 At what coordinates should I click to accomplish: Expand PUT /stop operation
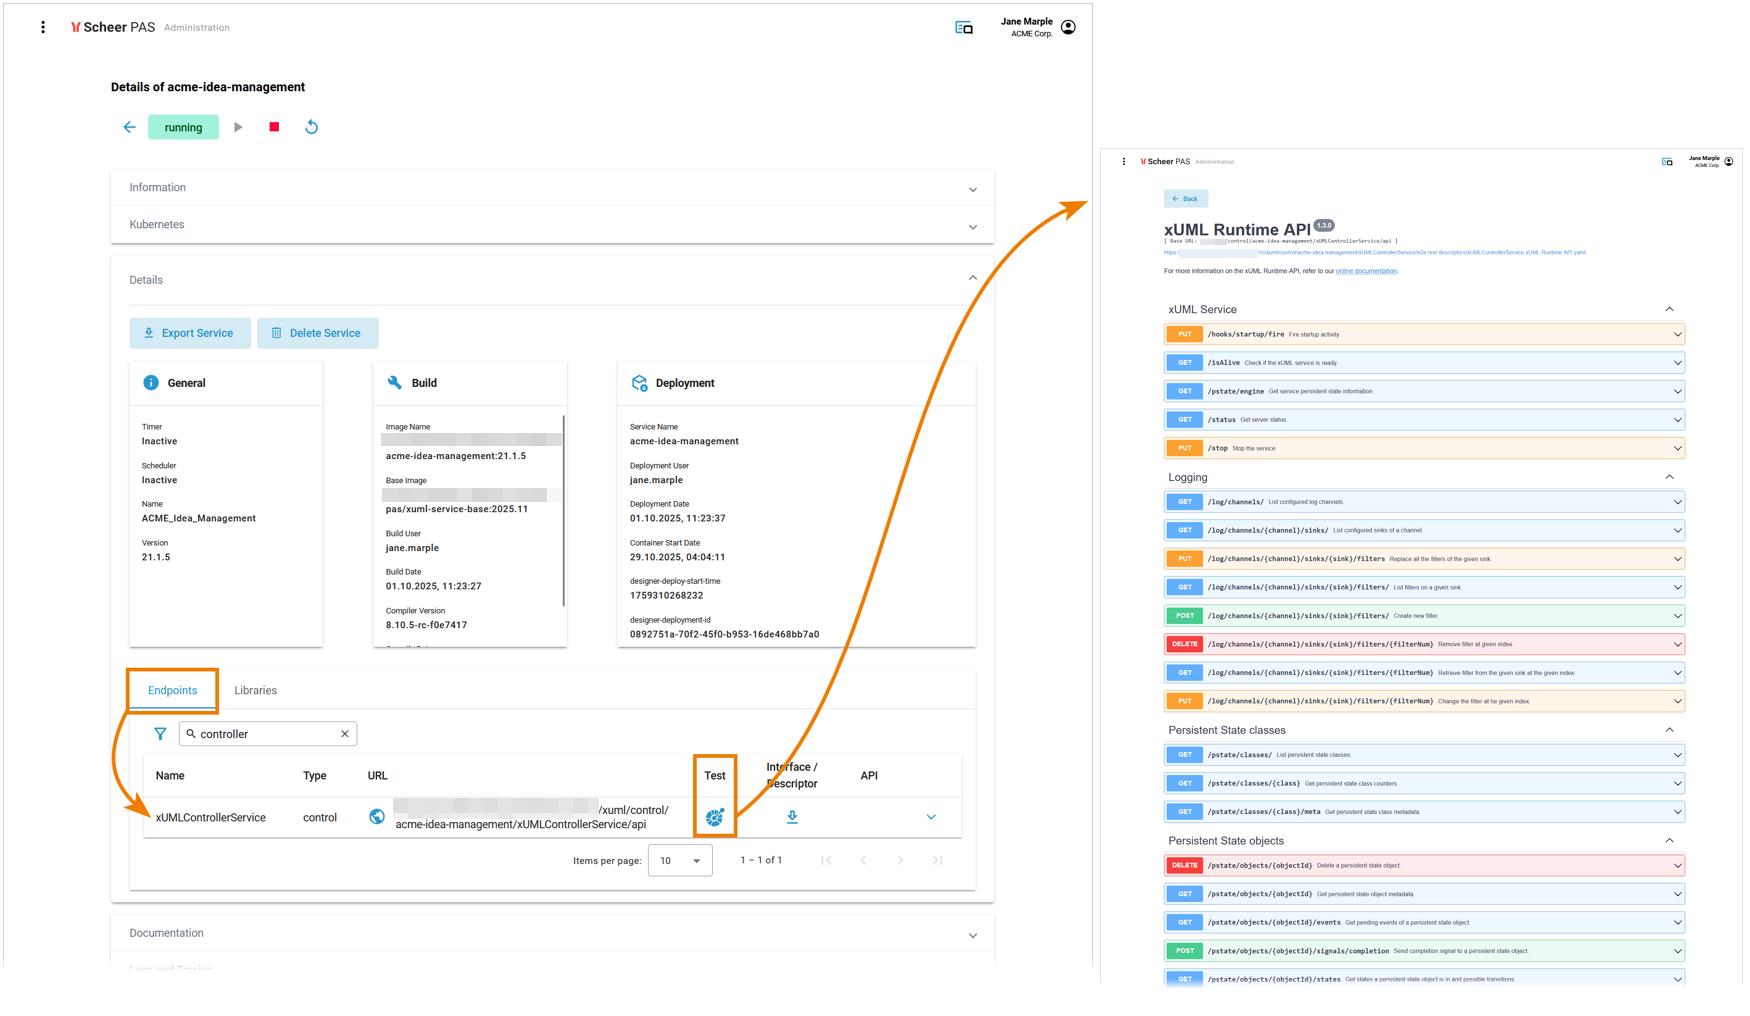1425,449
